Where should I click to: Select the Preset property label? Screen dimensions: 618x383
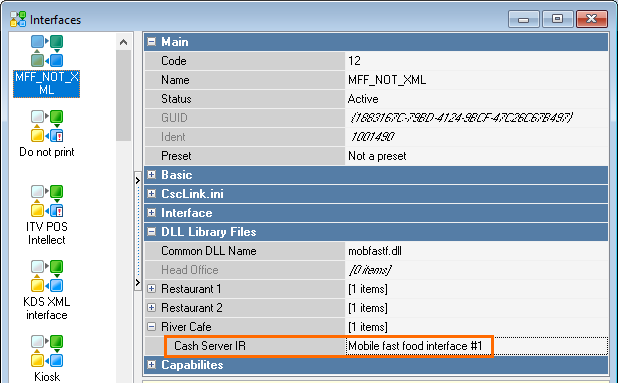point(176,156)
